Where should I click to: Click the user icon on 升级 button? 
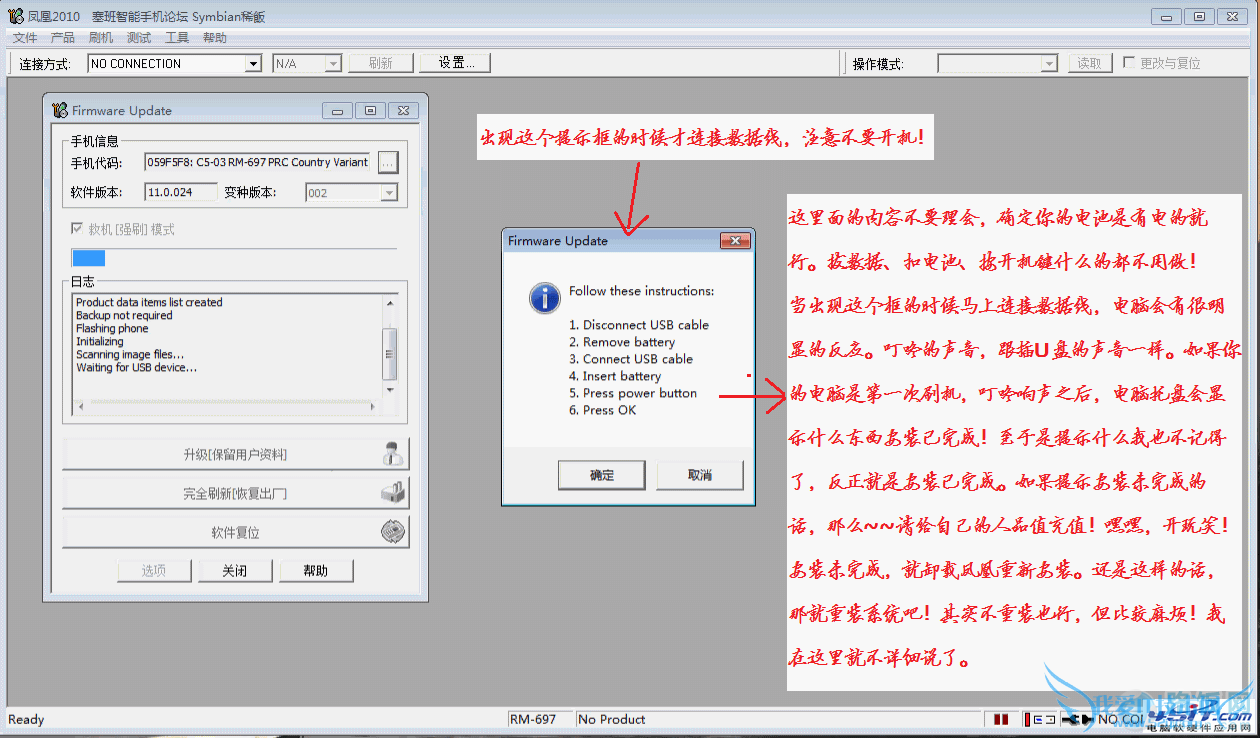pos(393,454)
